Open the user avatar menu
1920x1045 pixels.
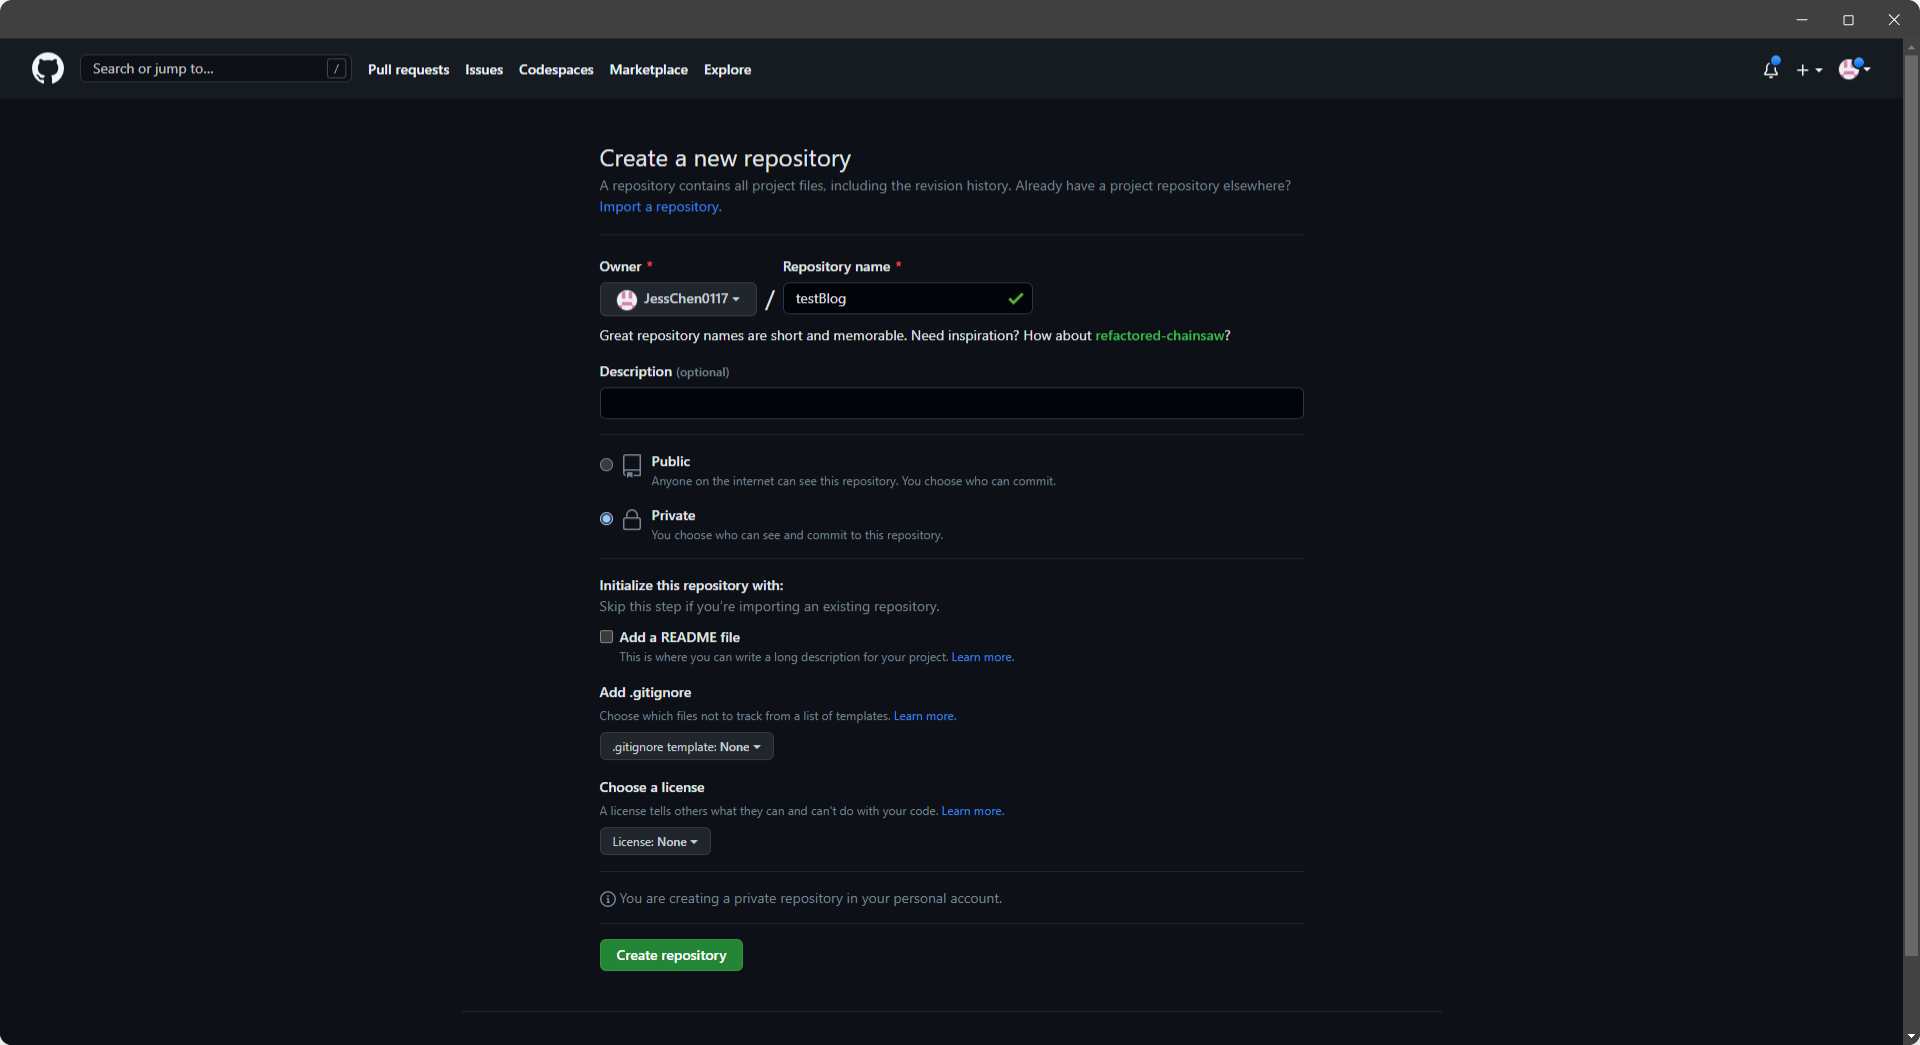[x=1854, y=69]
